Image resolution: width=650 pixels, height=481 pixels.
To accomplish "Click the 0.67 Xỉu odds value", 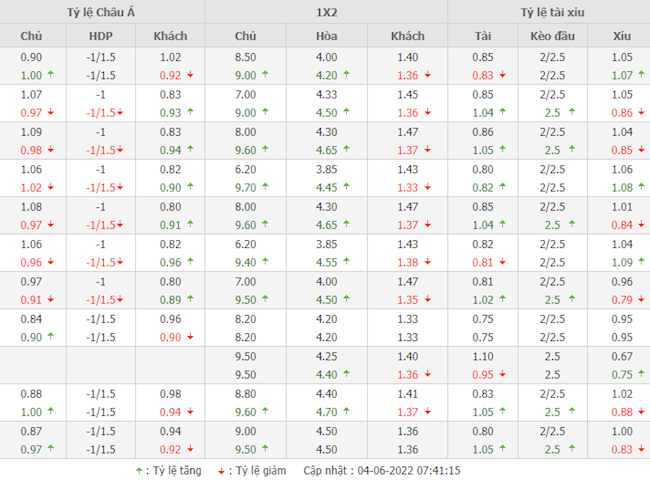I will pos(622,356).
